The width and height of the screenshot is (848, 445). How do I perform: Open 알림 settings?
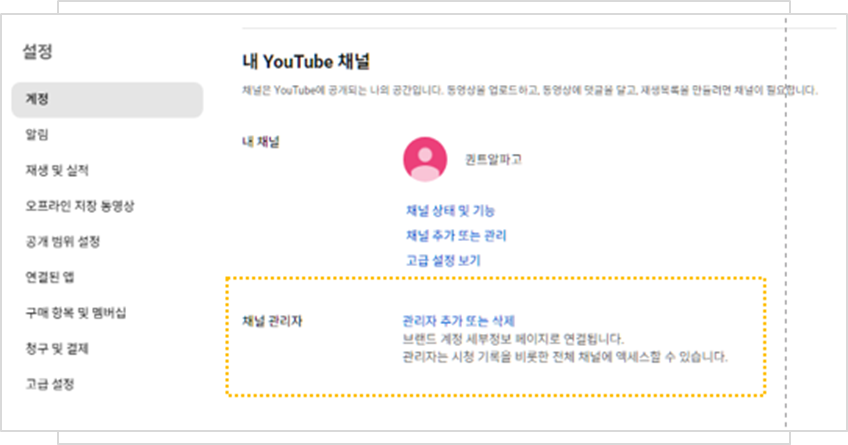point(37,135)
